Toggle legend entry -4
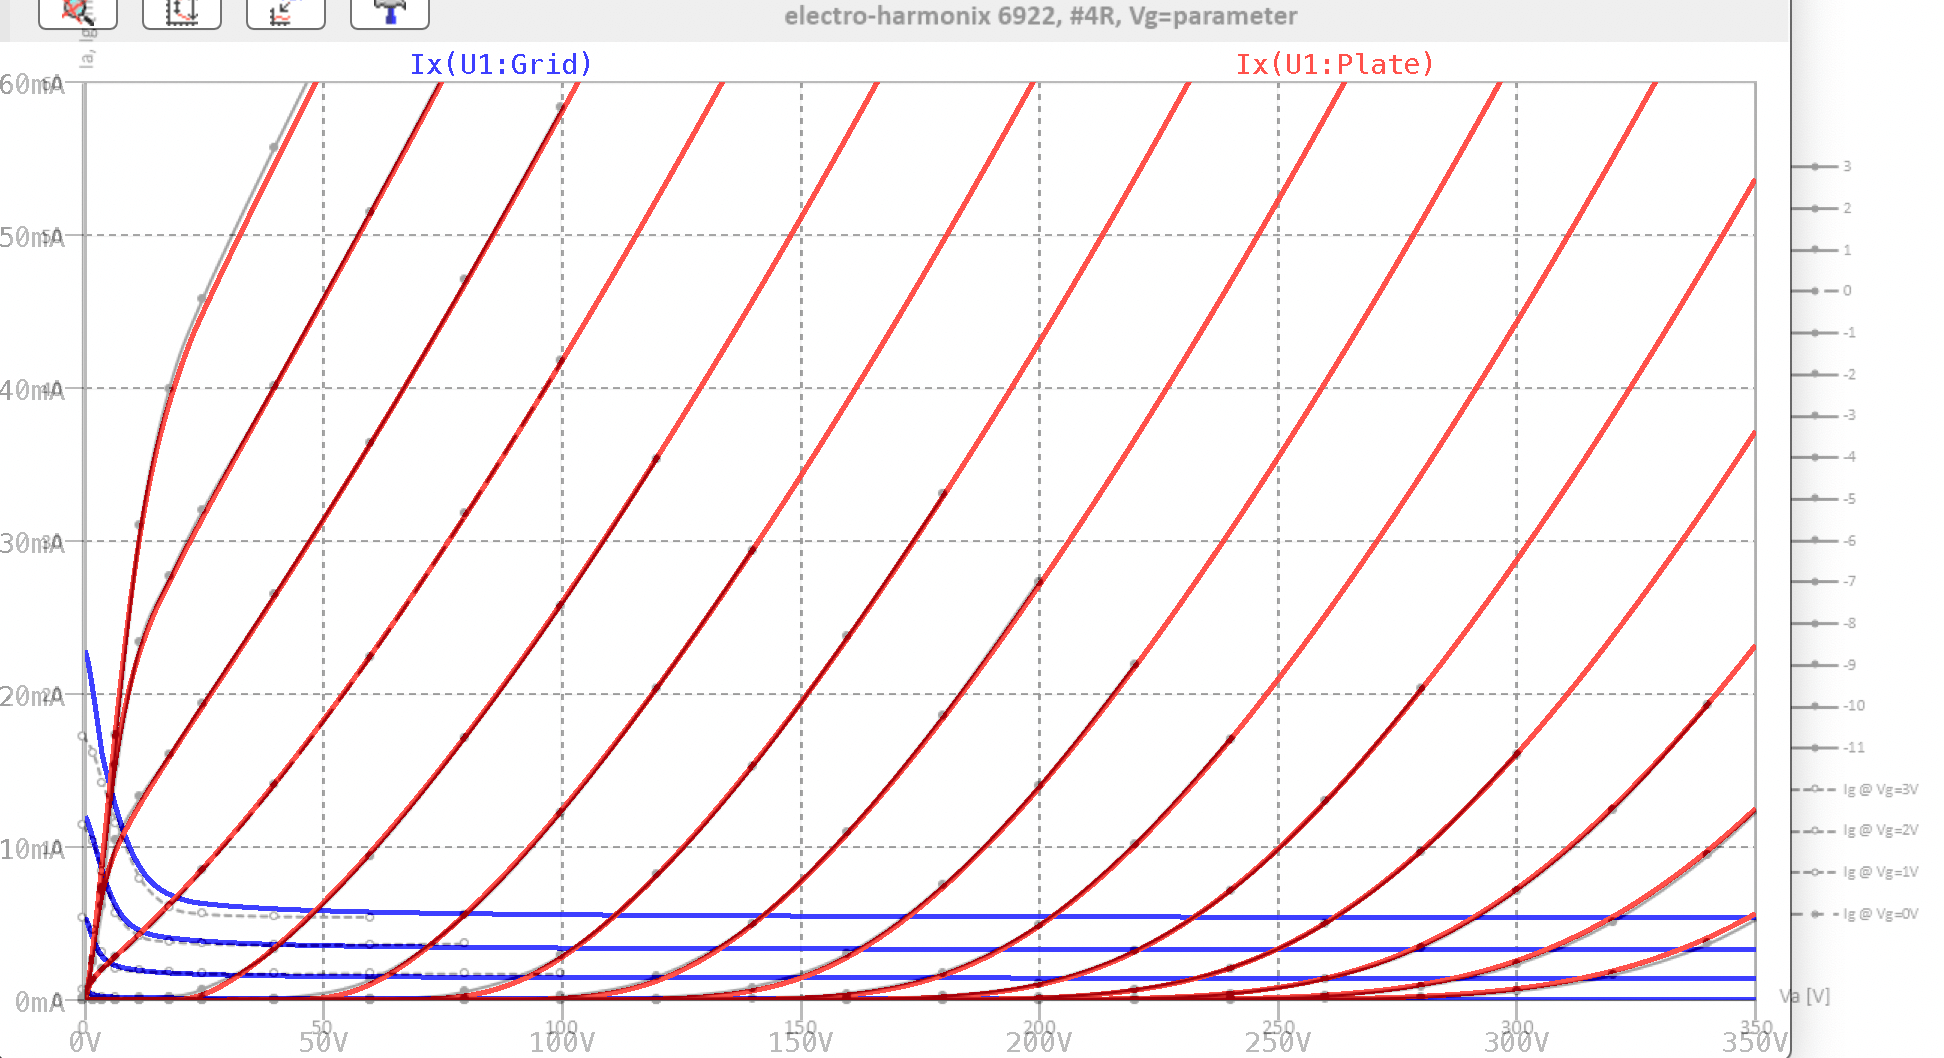Image resolution: width=1944 pixels, height=1058 pixels. point(1824,457)
